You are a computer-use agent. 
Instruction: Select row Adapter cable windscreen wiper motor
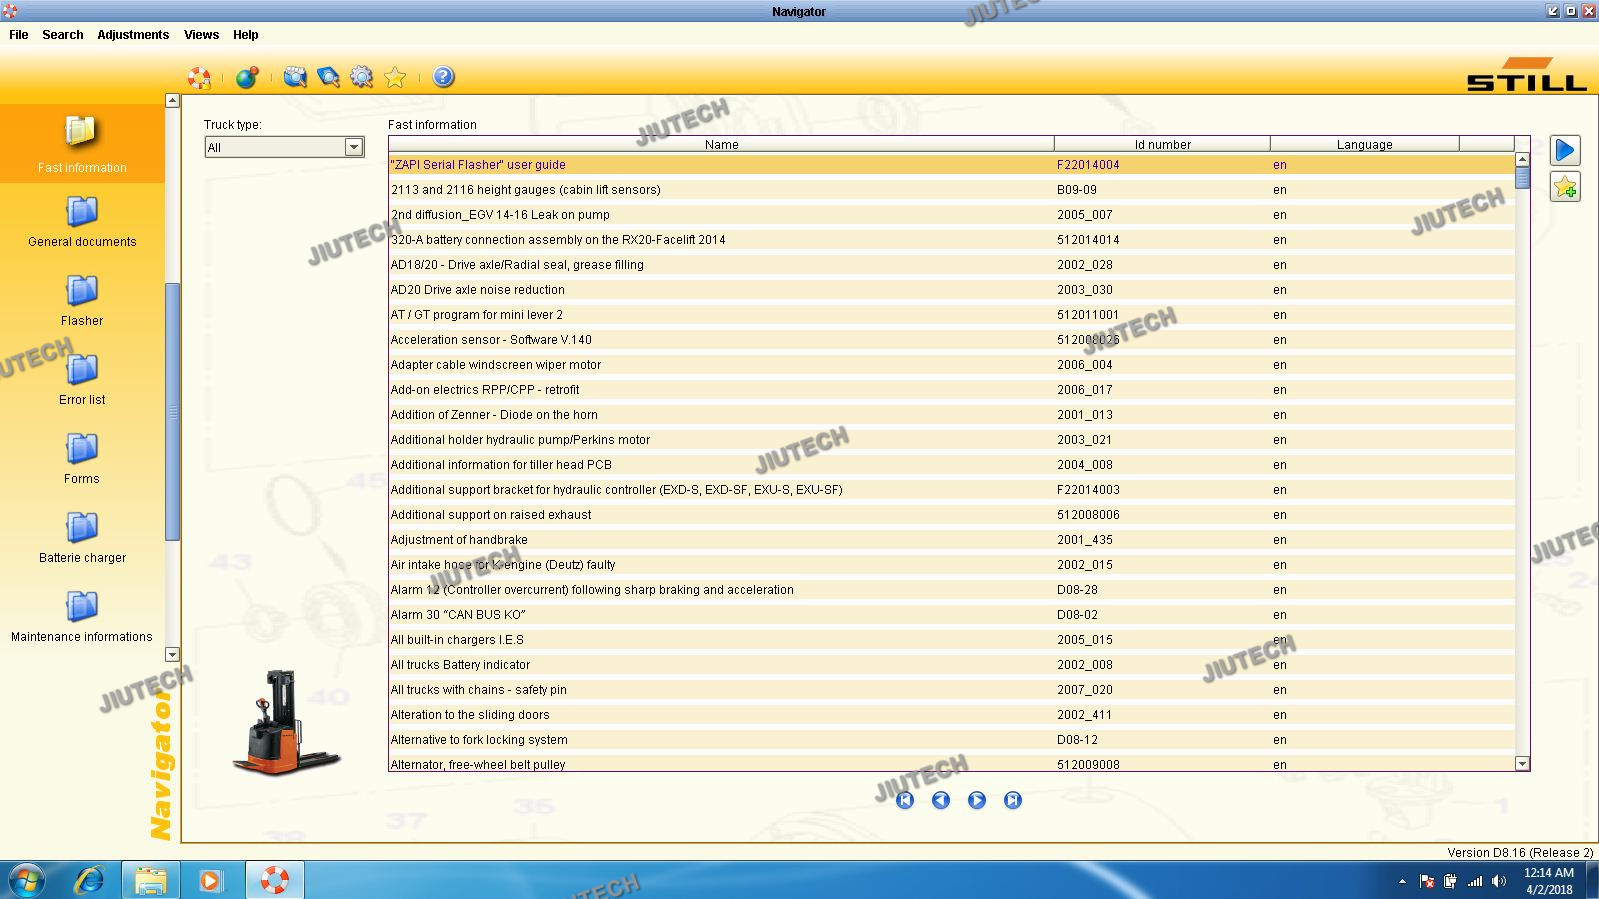coord(952,365)
